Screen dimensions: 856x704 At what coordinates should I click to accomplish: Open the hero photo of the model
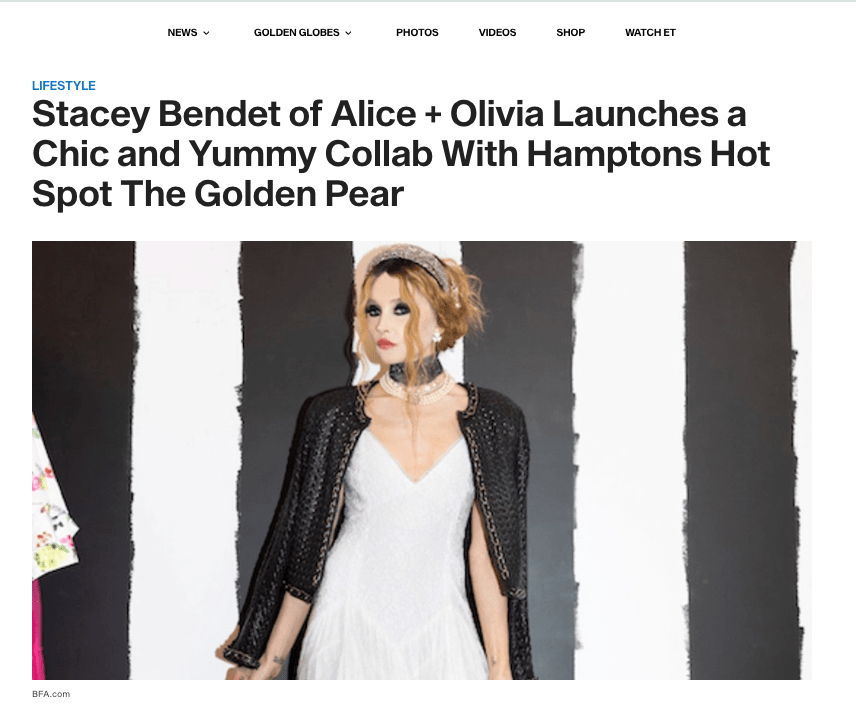coord(421,460)
